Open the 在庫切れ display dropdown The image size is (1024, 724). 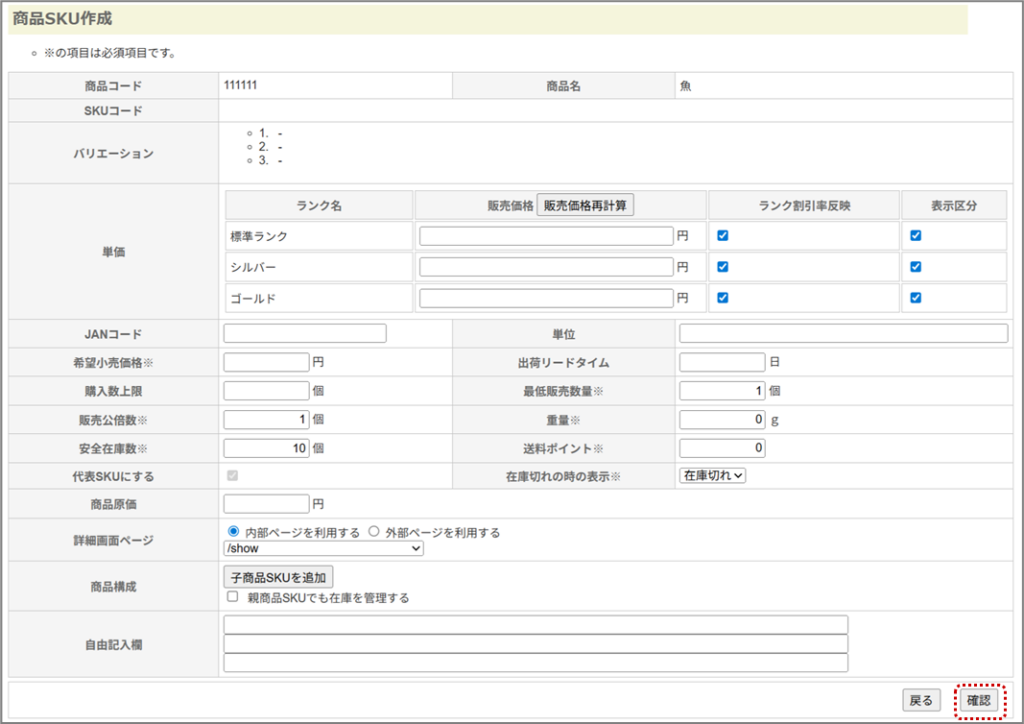coord(712,476)
